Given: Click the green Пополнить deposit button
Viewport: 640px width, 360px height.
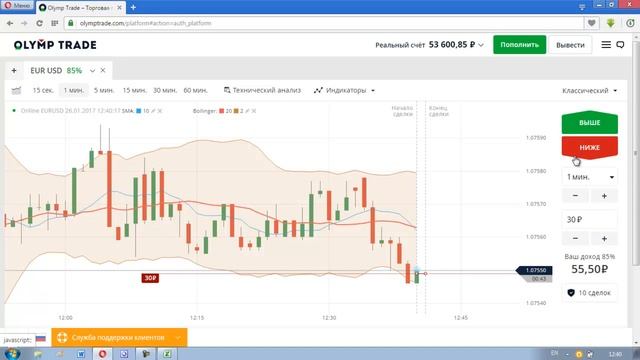Looking at the screenshot, I should [x=520, y=44].
